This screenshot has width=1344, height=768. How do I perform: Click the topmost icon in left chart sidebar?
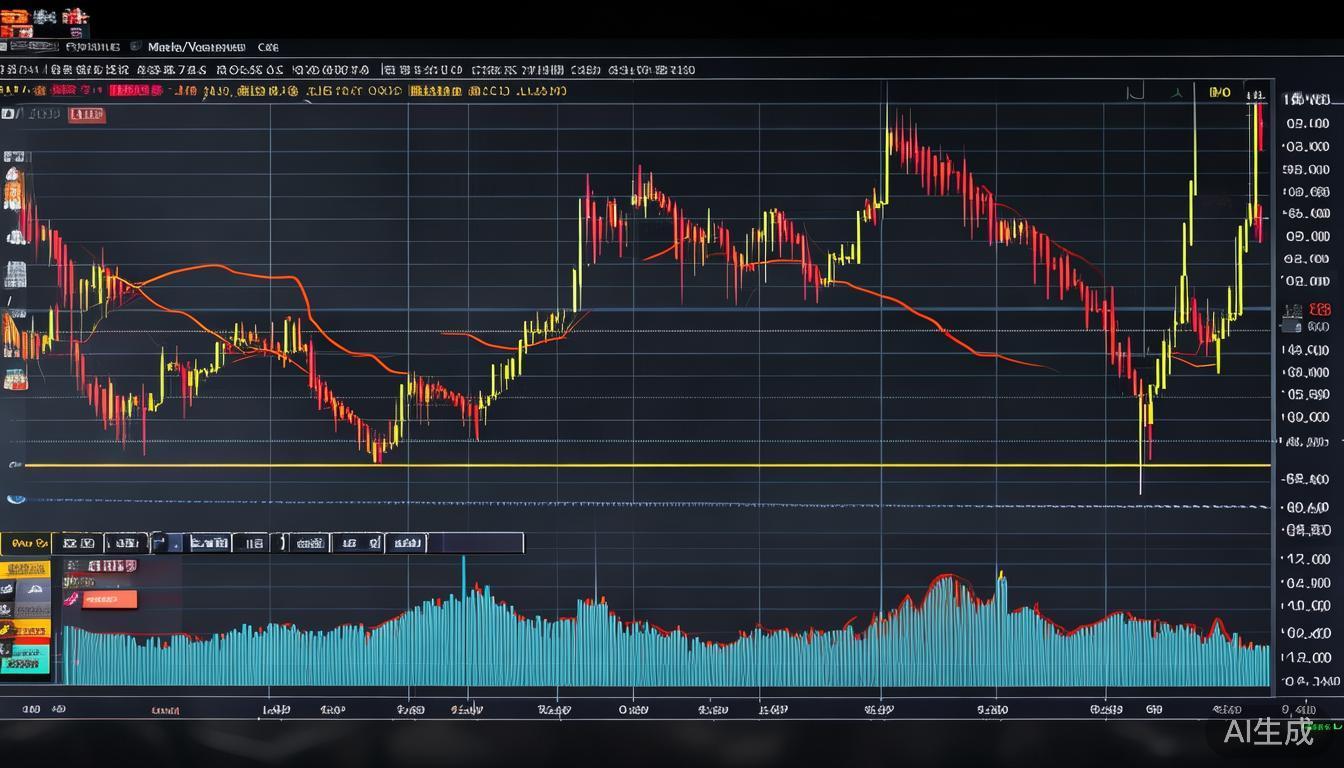tap(15, 157)
